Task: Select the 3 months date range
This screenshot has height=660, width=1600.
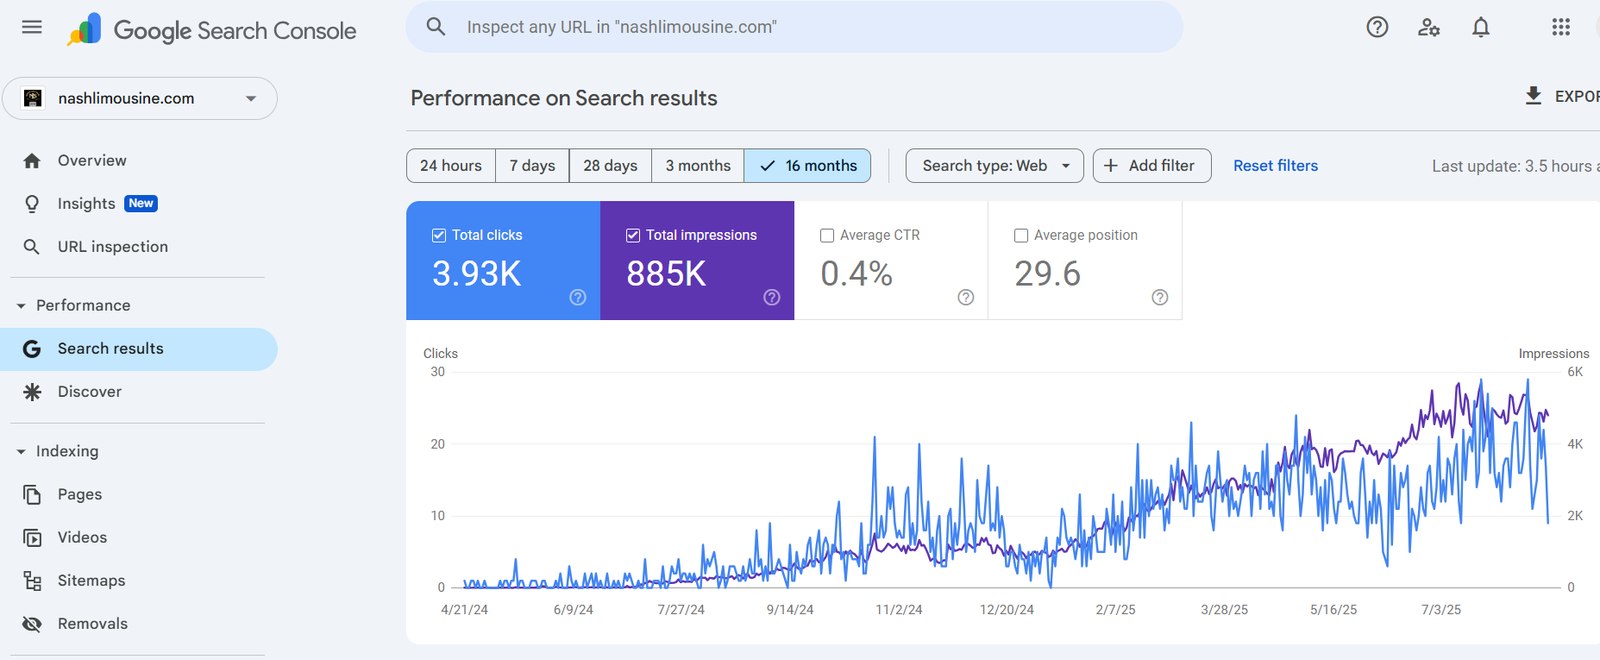Action: (697, 166)
